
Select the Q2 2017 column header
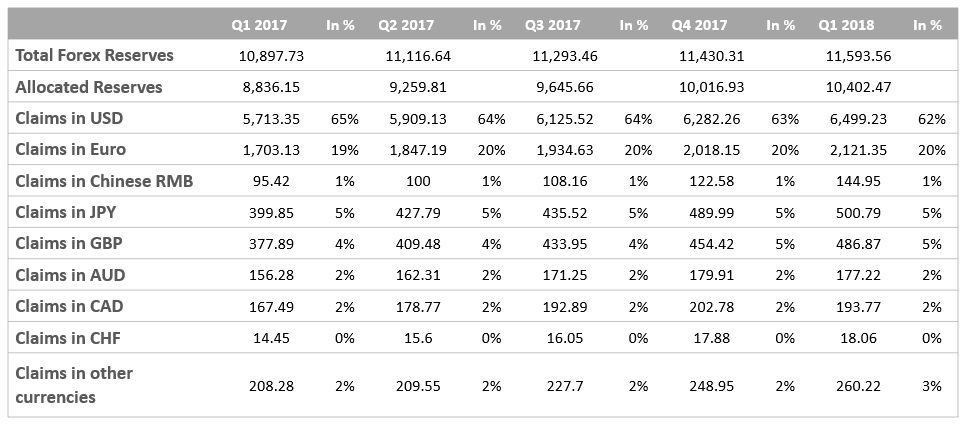click(406, 25)
